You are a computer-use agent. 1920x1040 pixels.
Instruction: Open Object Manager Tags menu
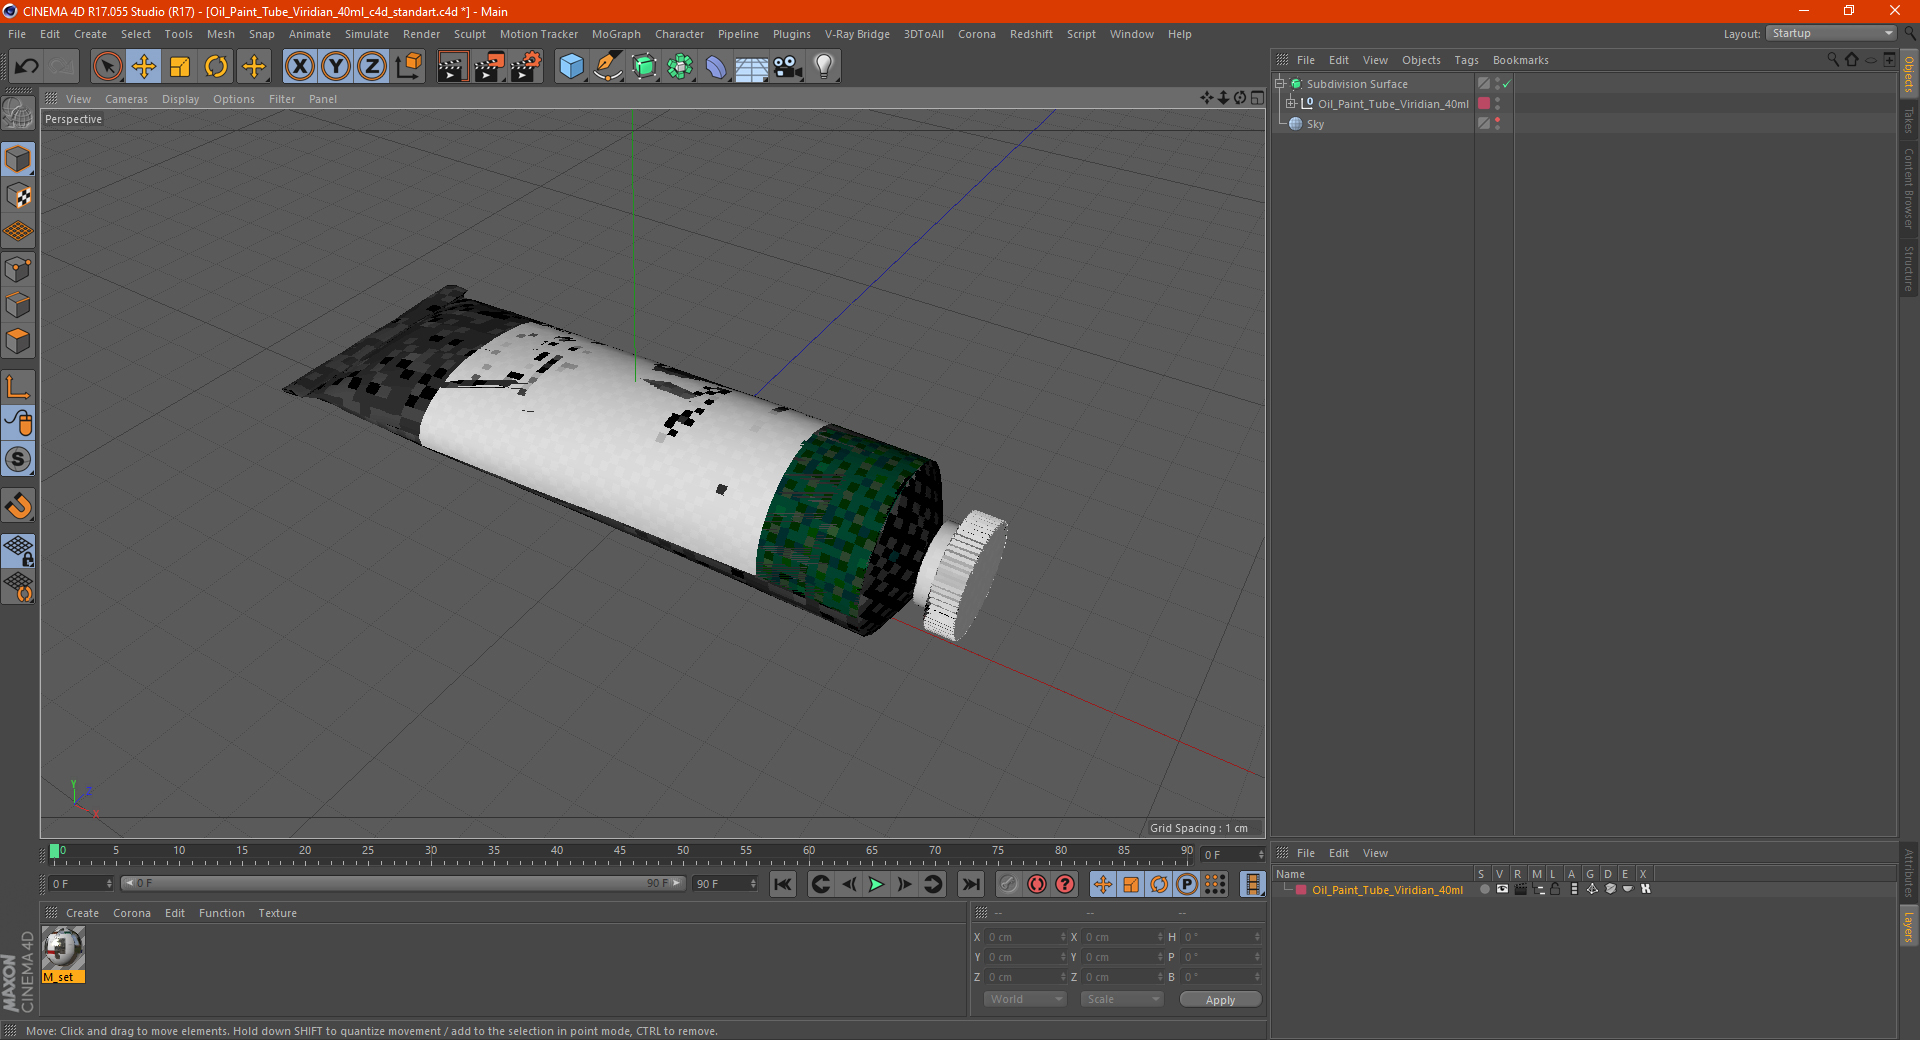click(x=1466, y=60)
